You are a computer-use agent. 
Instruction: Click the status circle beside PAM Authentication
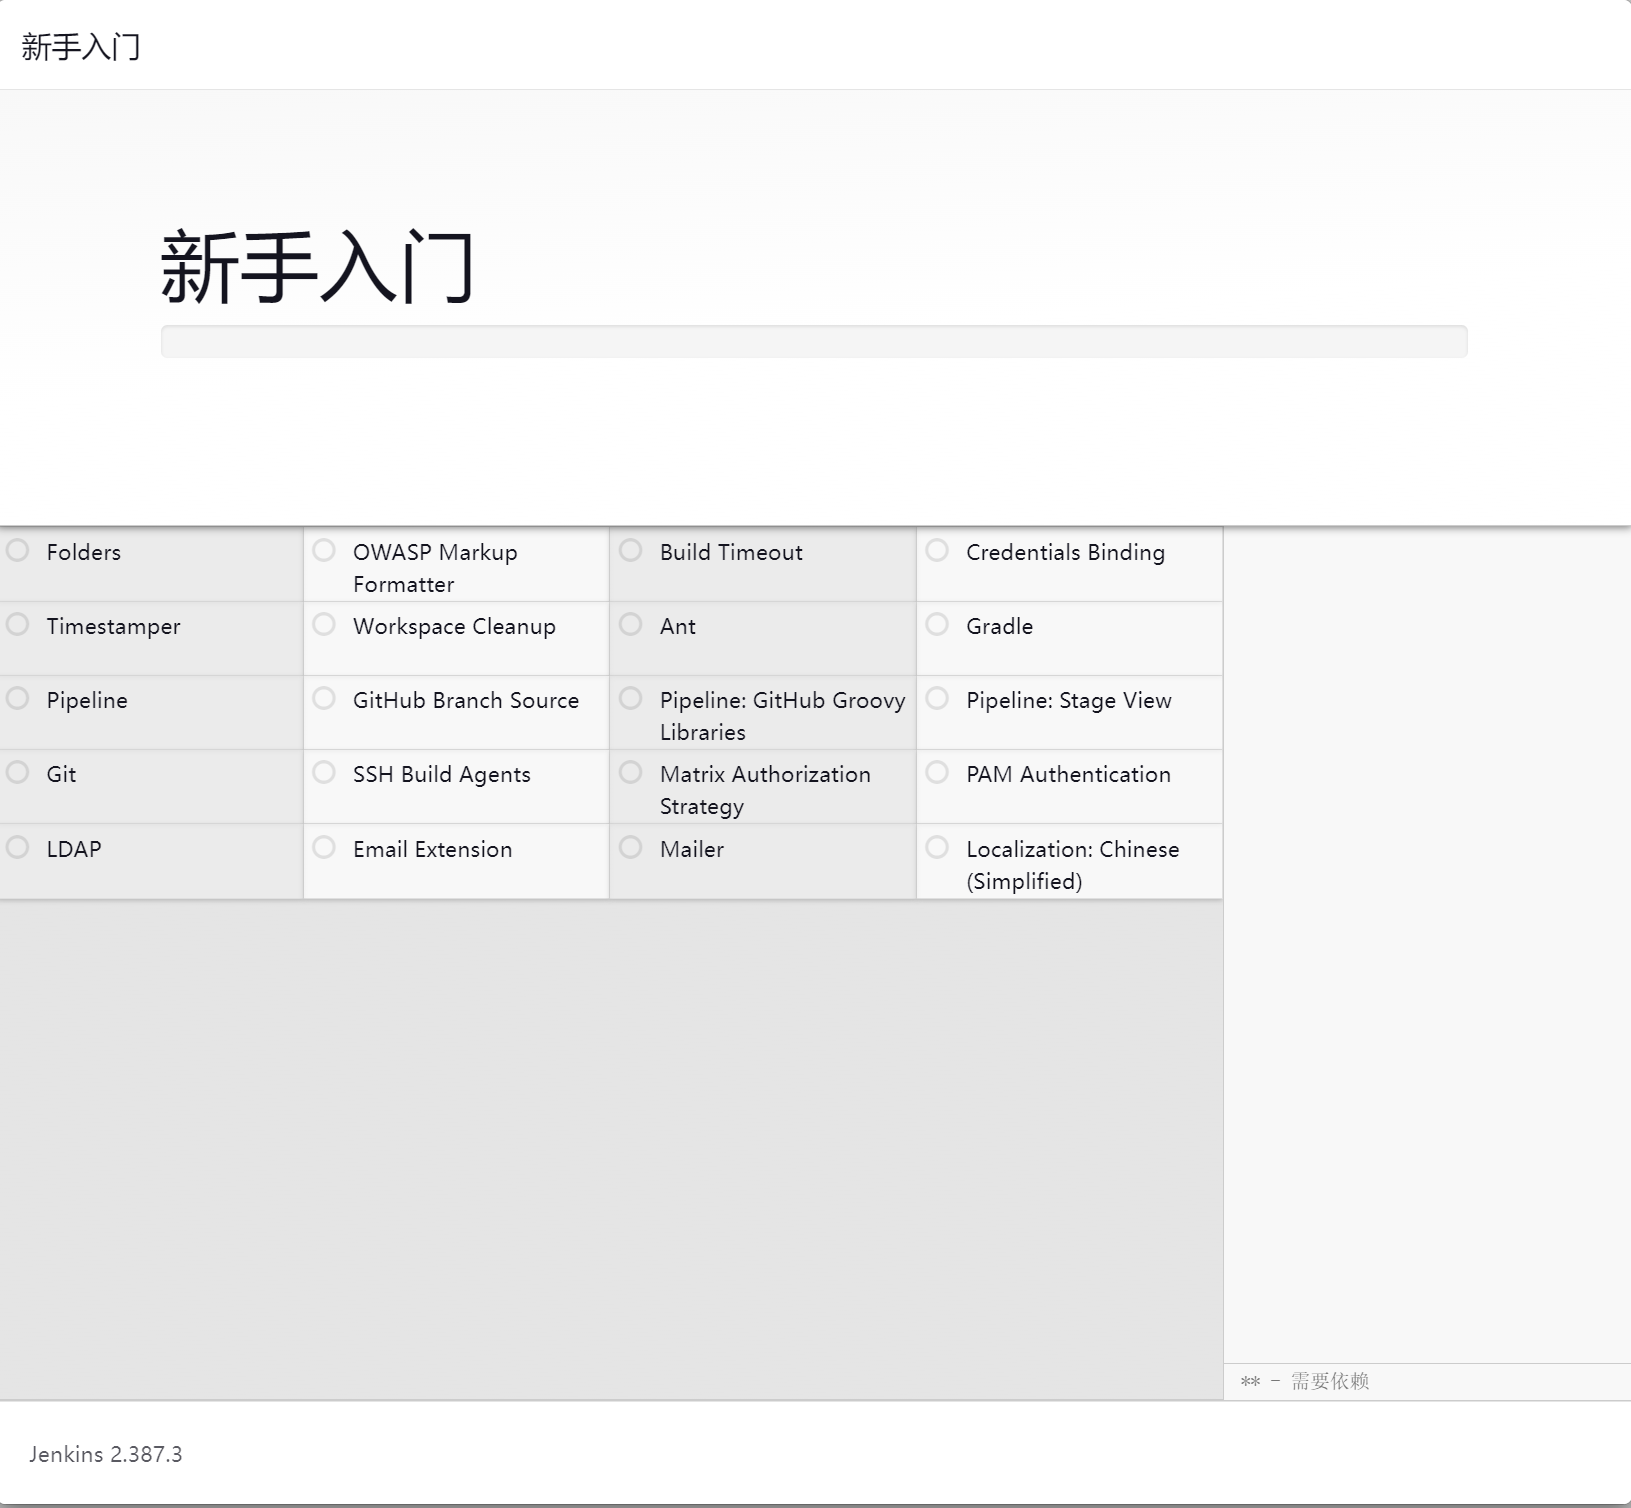click(x=937, y=772)
